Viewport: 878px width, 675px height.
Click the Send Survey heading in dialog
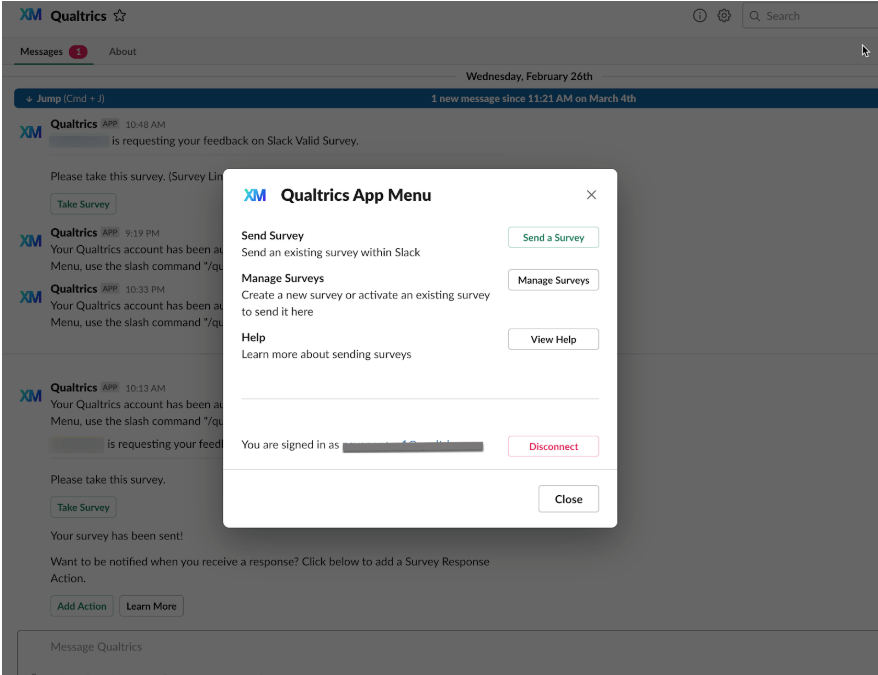coord(273,235)
